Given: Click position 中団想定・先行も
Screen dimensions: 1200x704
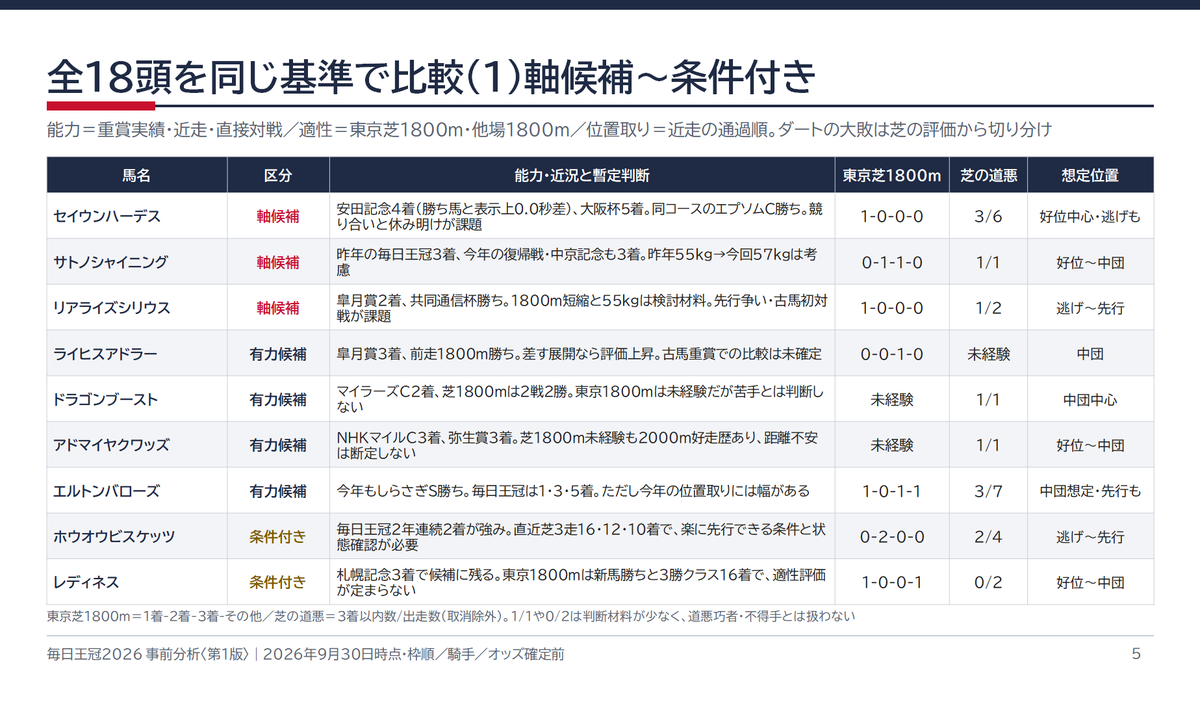Looking at the screenshot, I should click(x=1090, y=491).
